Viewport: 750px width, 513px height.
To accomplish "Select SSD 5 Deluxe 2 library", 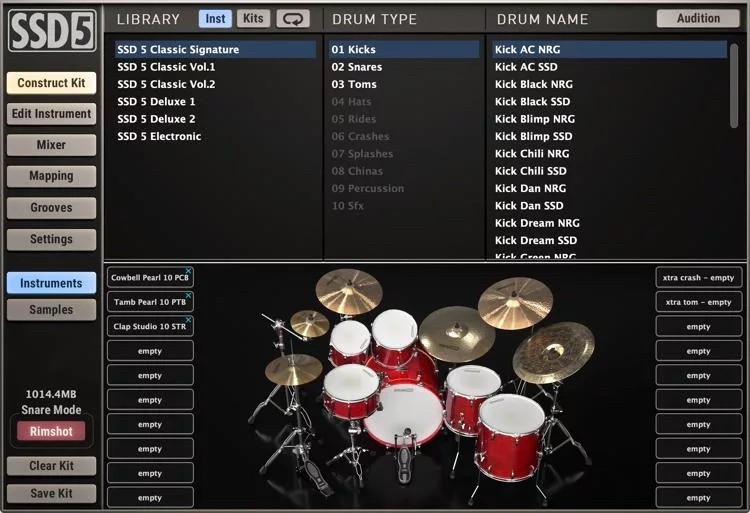I will pos(215,119).
